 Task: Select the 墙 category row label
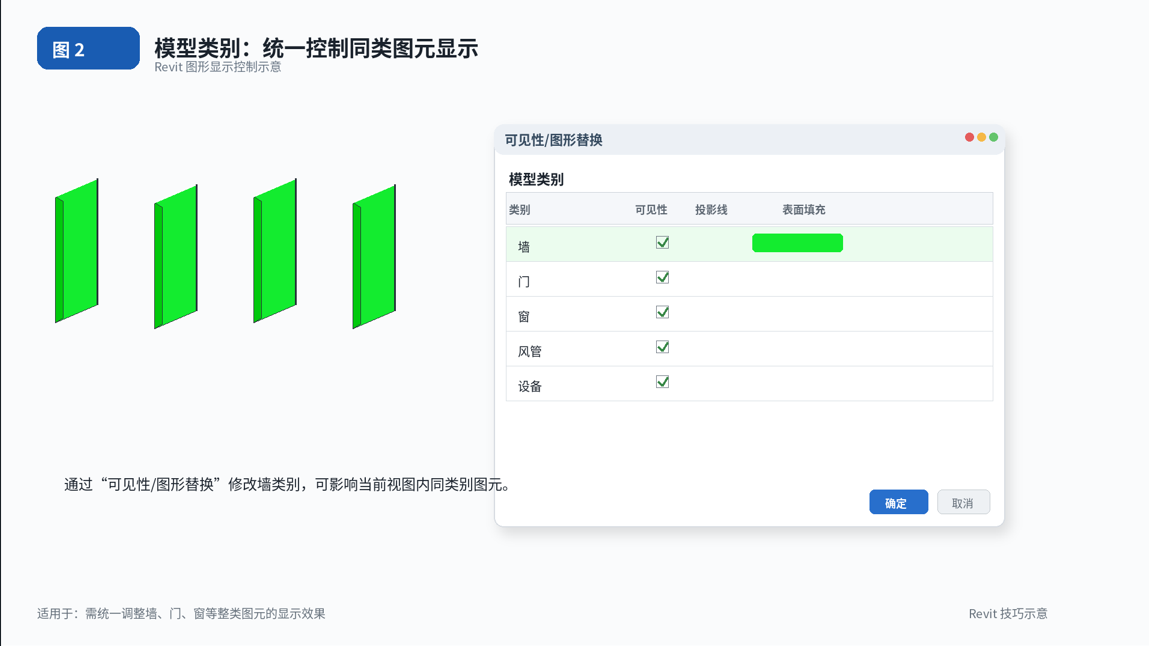pos(524,247)
